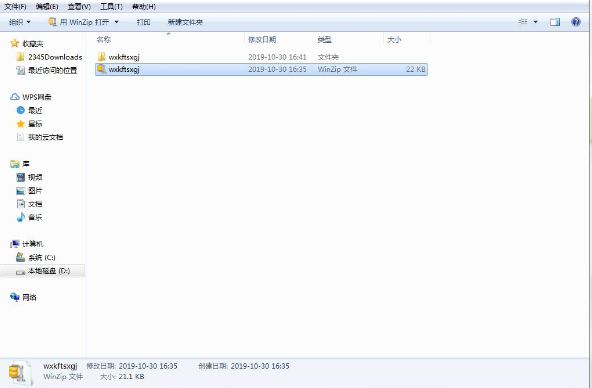Toggle the preview pane icon

555,22
